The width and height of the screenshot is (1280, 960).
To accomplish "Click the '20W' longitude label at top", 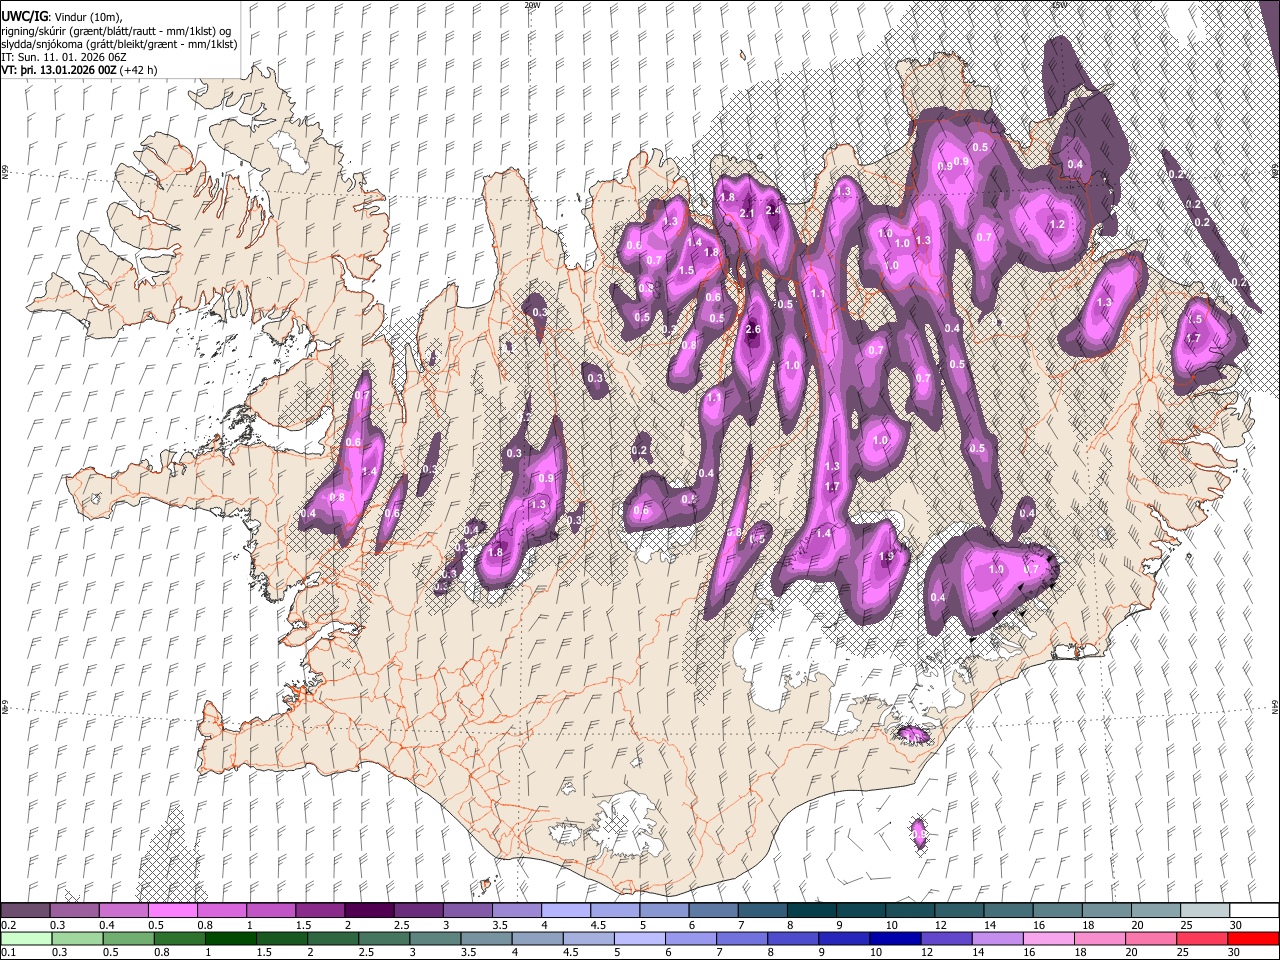I will [532, 5].
